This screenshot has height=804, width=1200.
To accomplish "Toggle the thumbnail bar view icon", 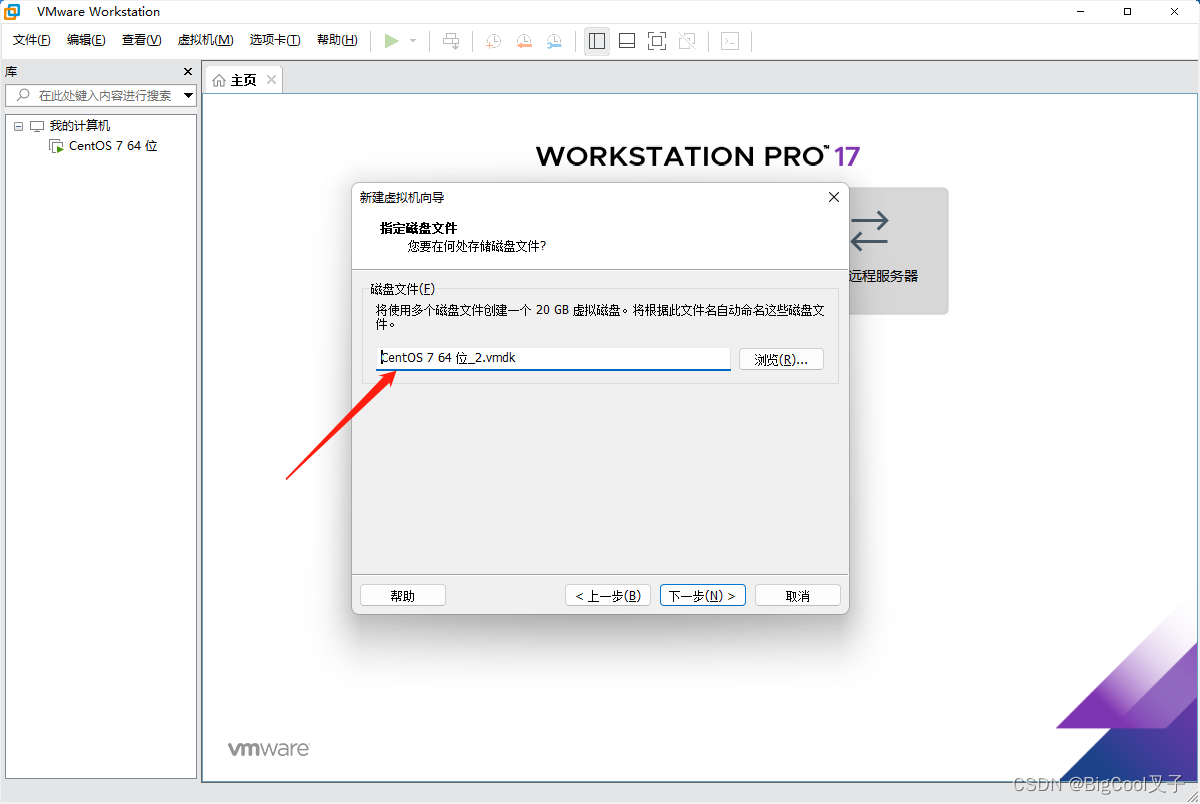I will (x=627, y=41).
